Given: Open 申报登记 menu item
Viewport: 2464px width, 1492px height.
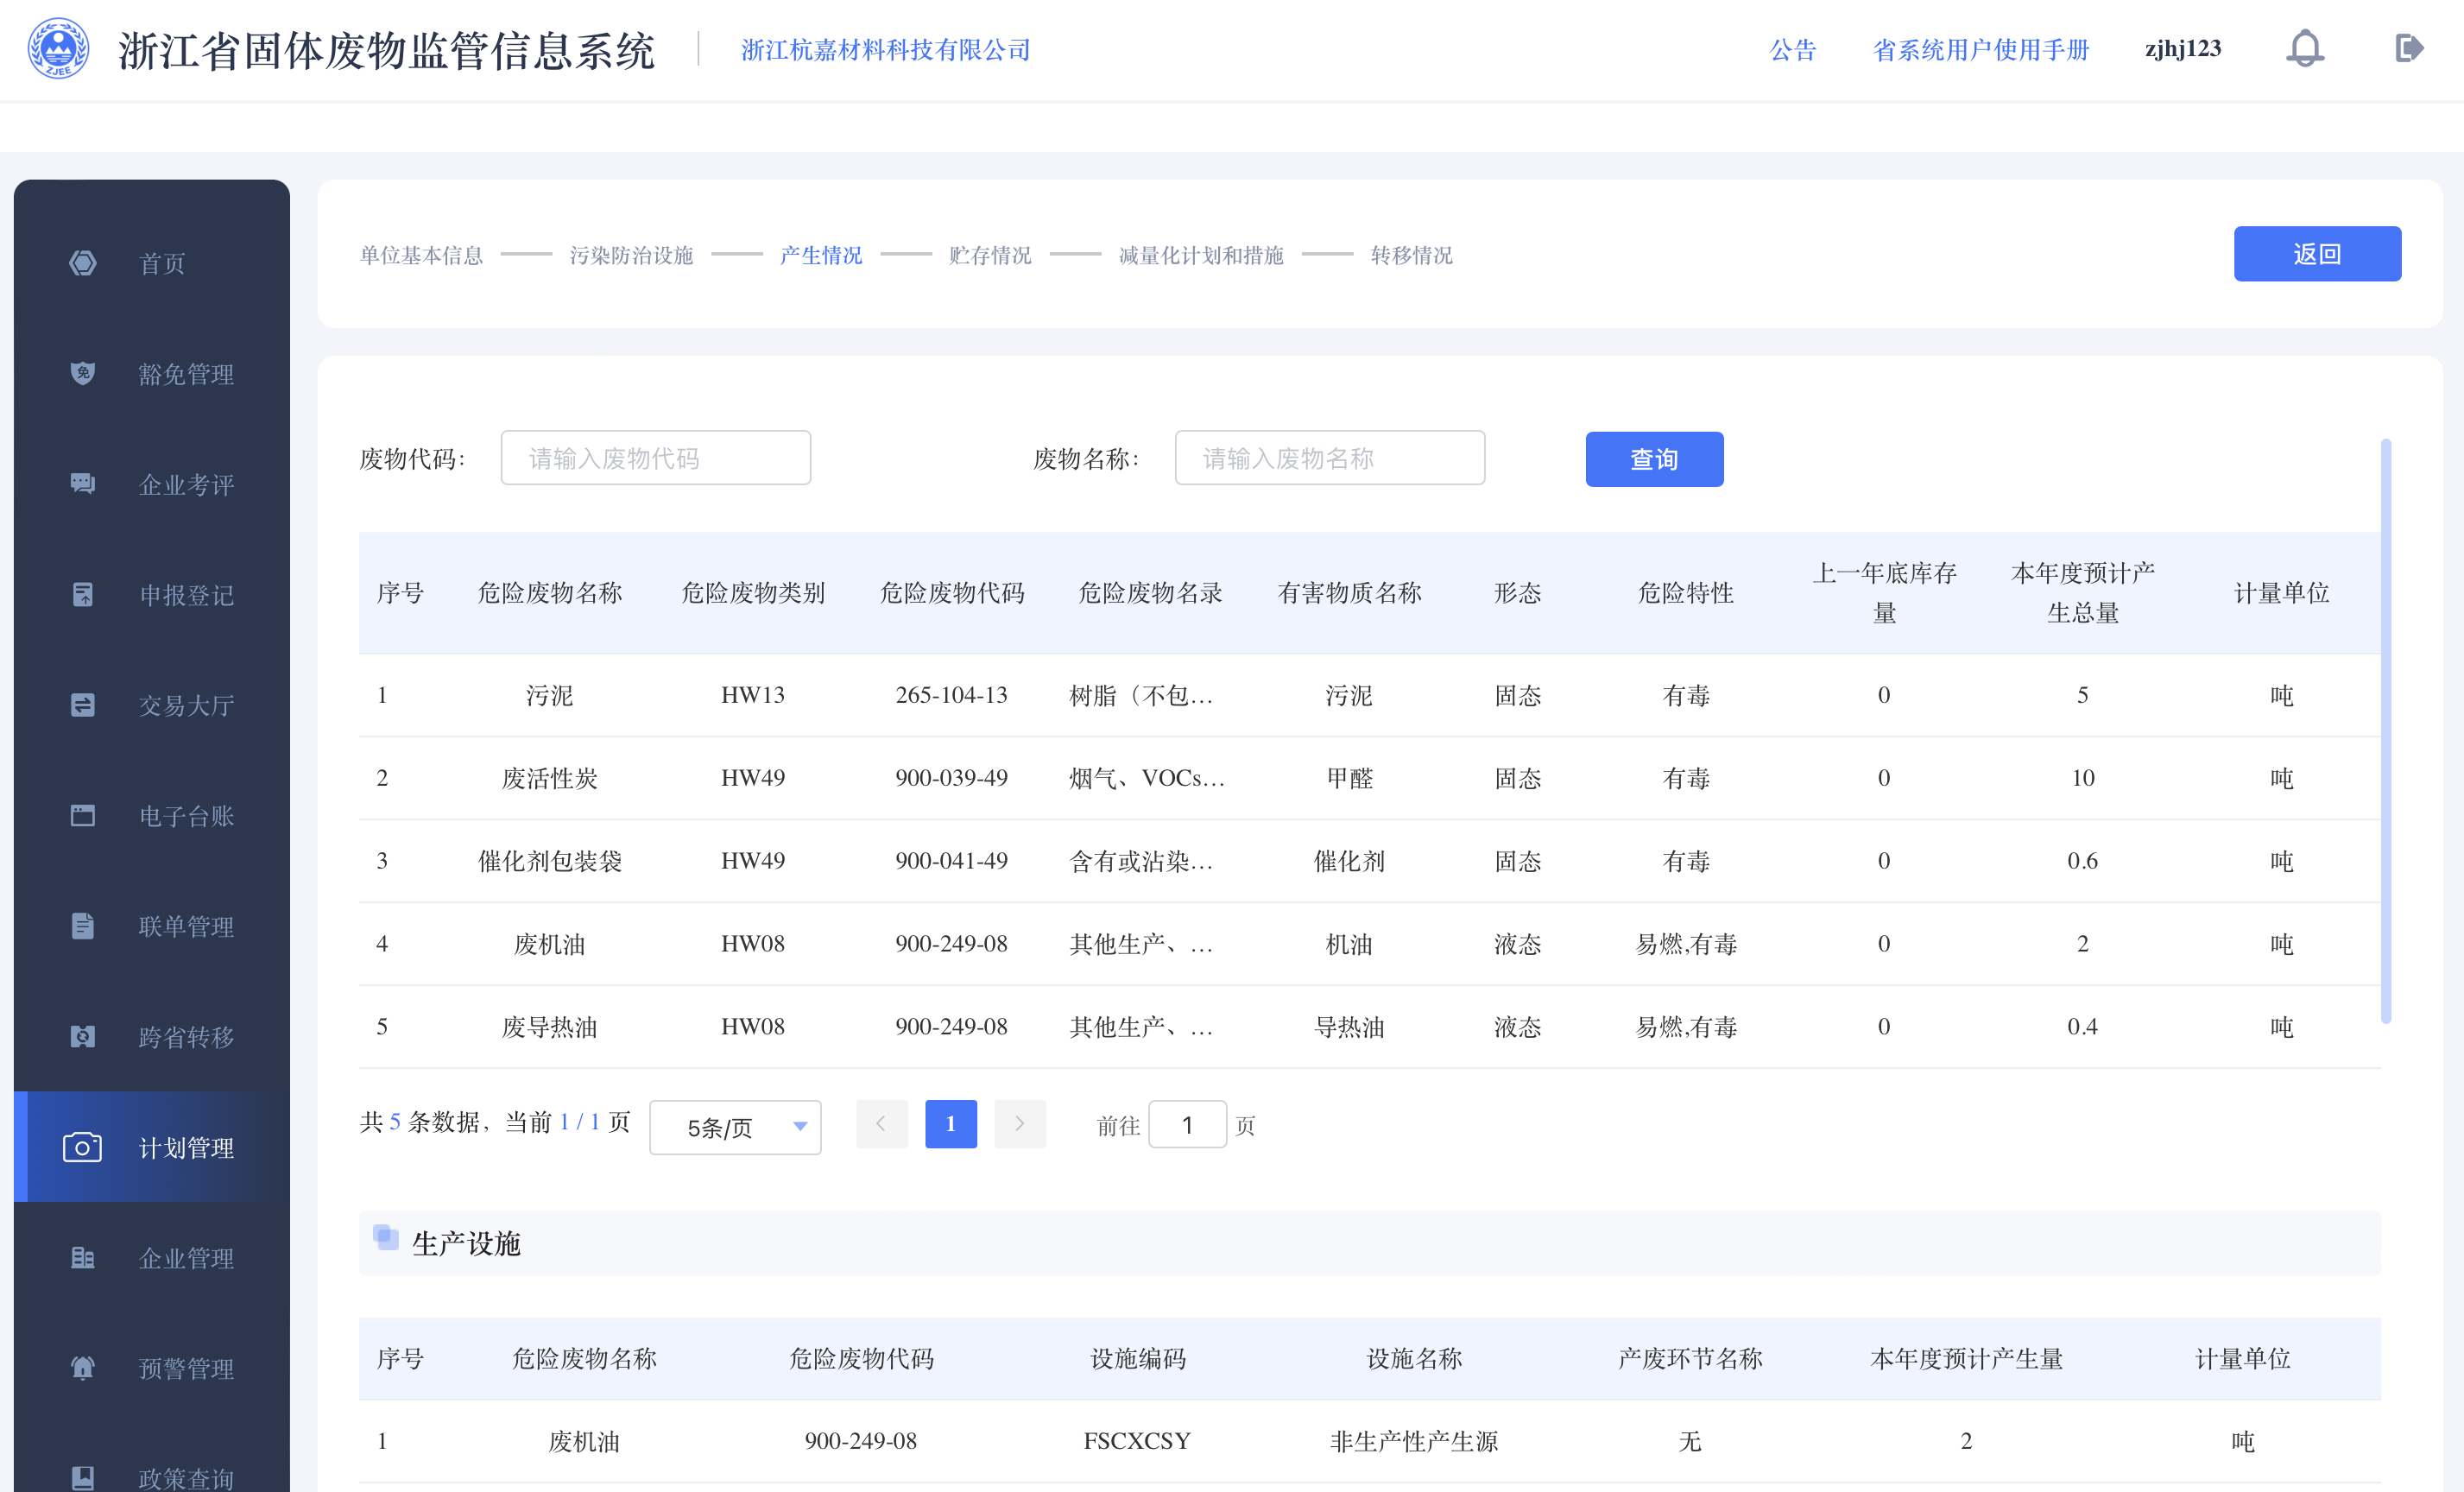Looking at the screenshot, I should click(186, 596).
